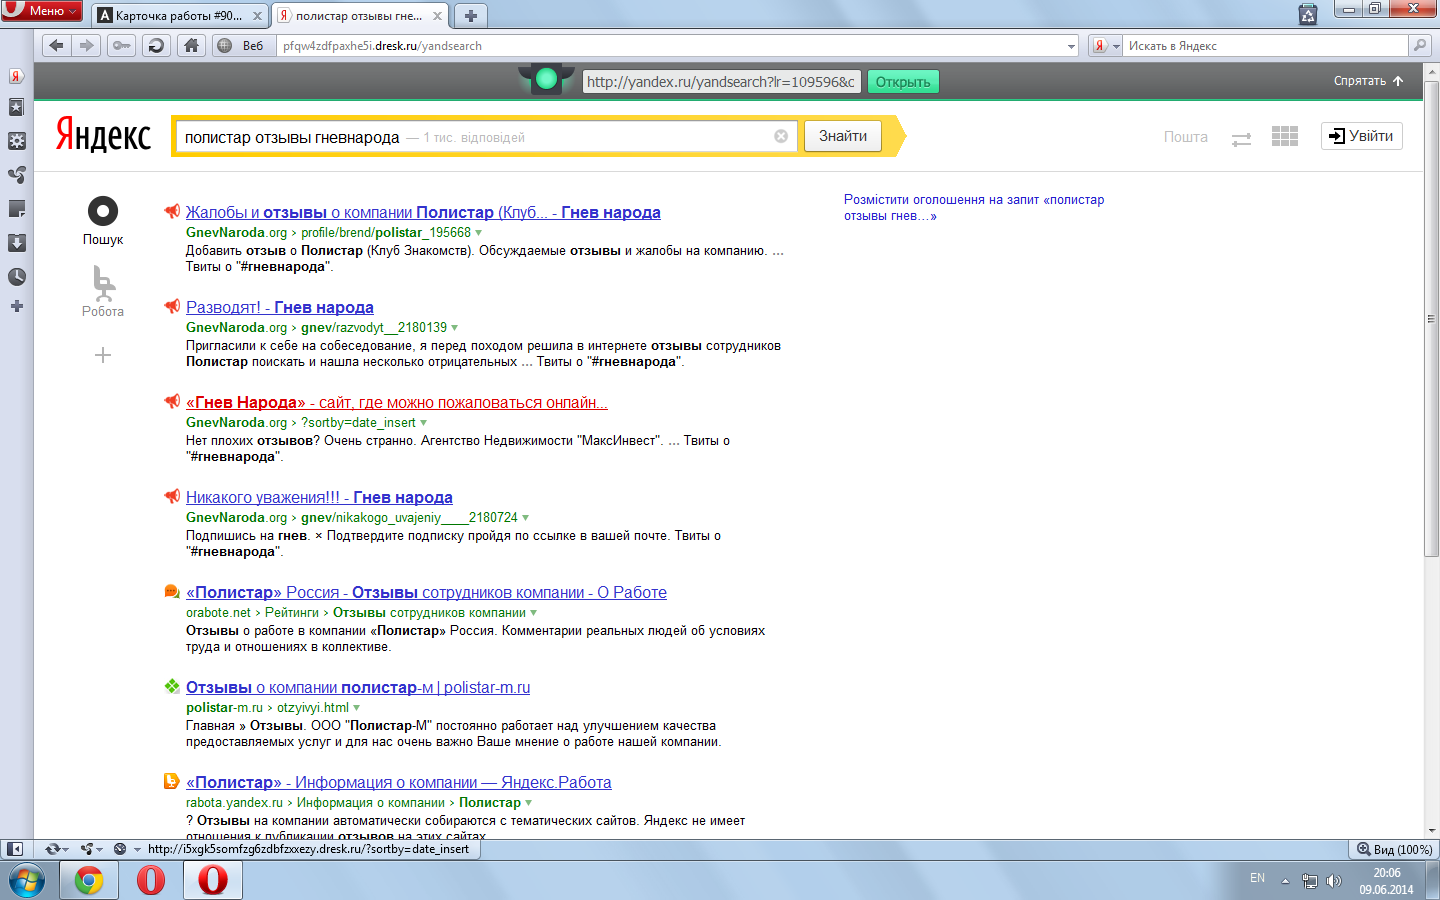
Task: Open «Полистар» - Информация о компании result
Action: [399, 782]
